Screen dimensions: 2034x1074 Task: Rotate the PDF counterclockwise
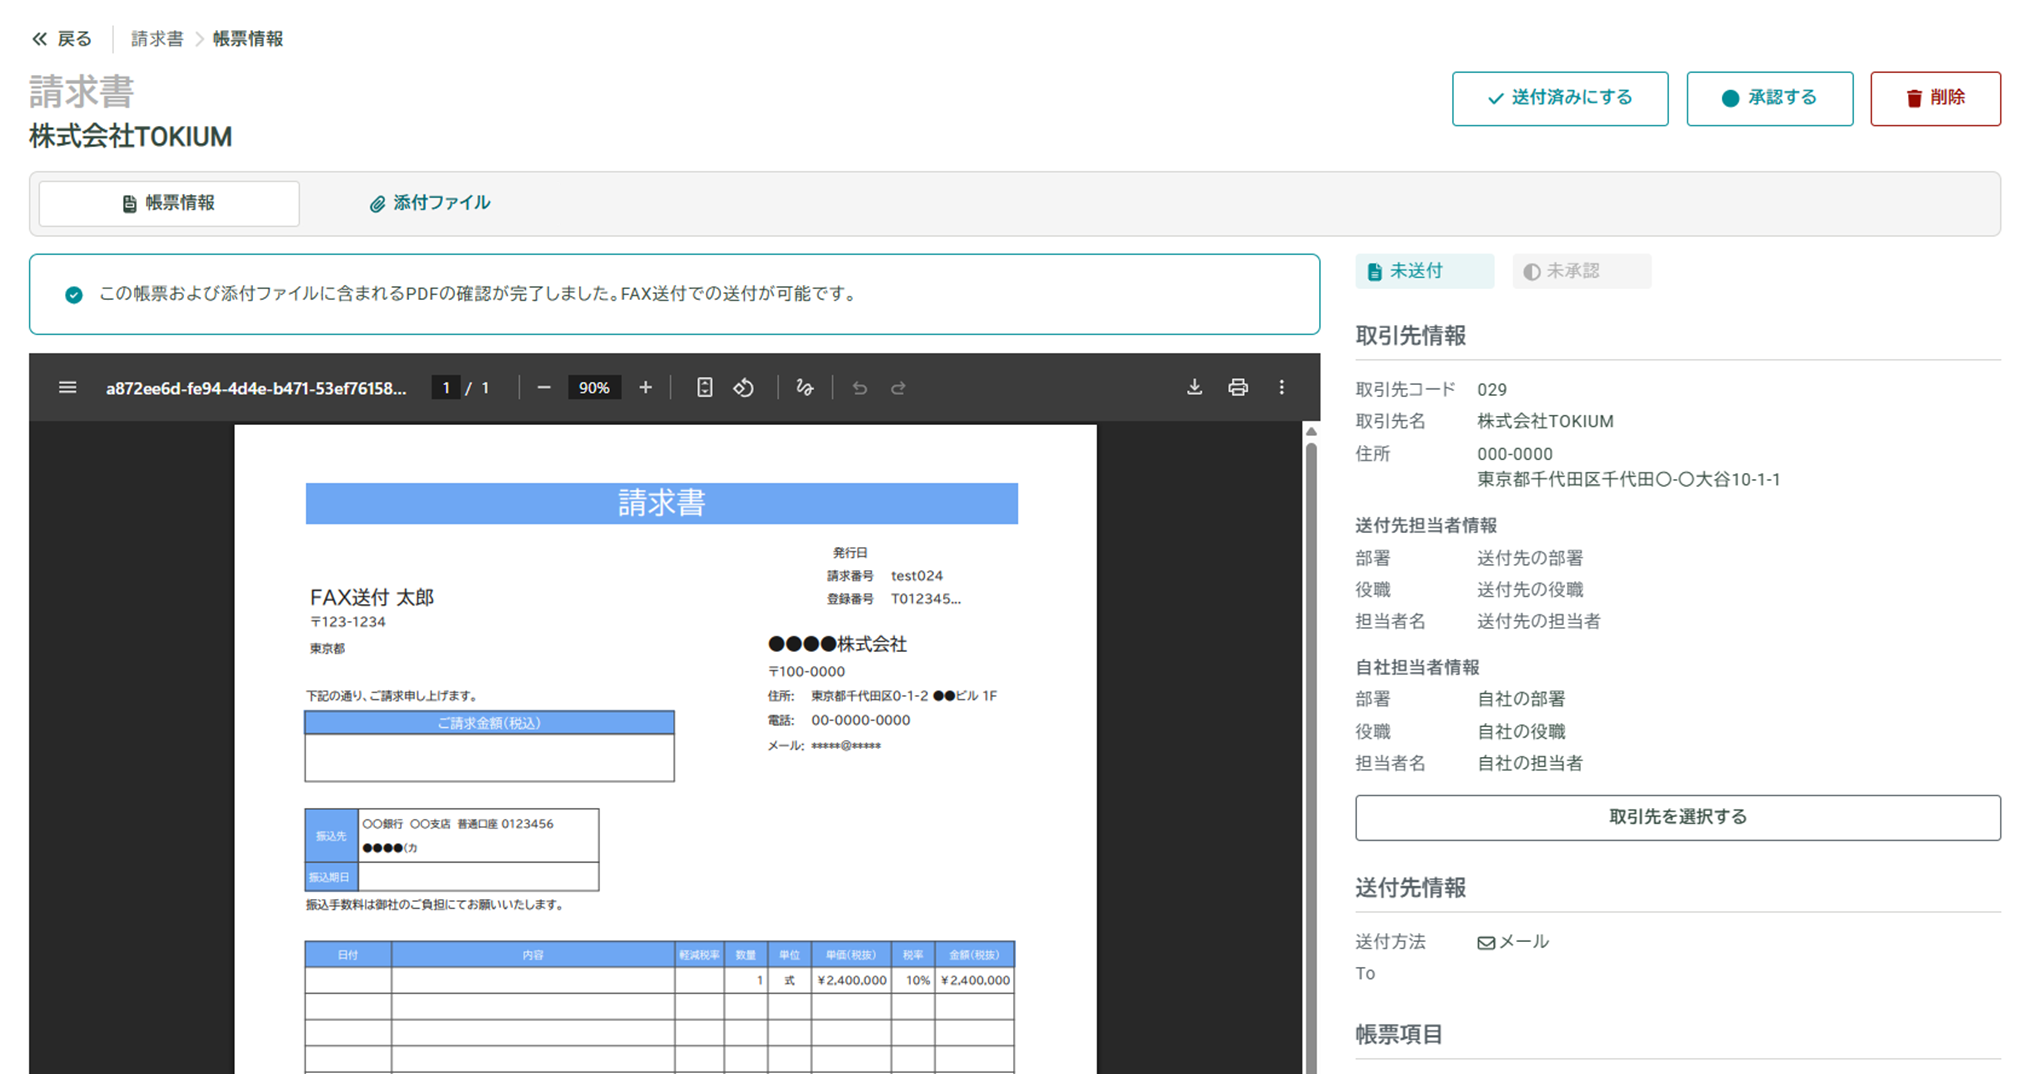[x=744, y=388]
